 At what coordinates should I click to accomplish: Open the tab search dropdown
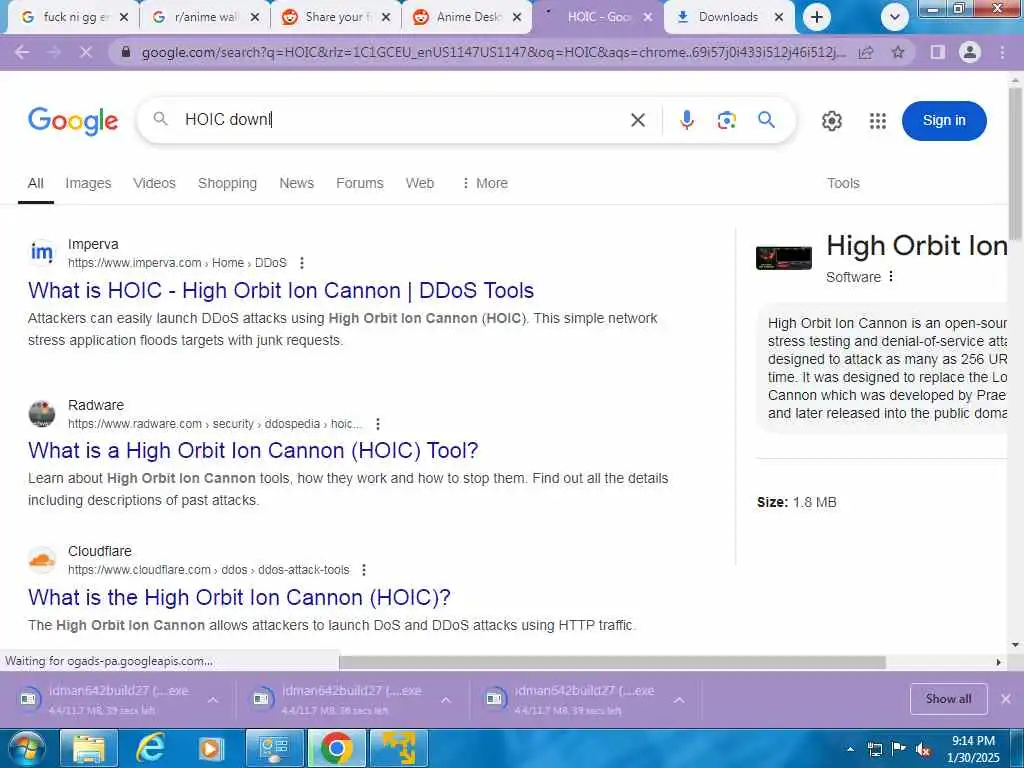tap(895, 17)
